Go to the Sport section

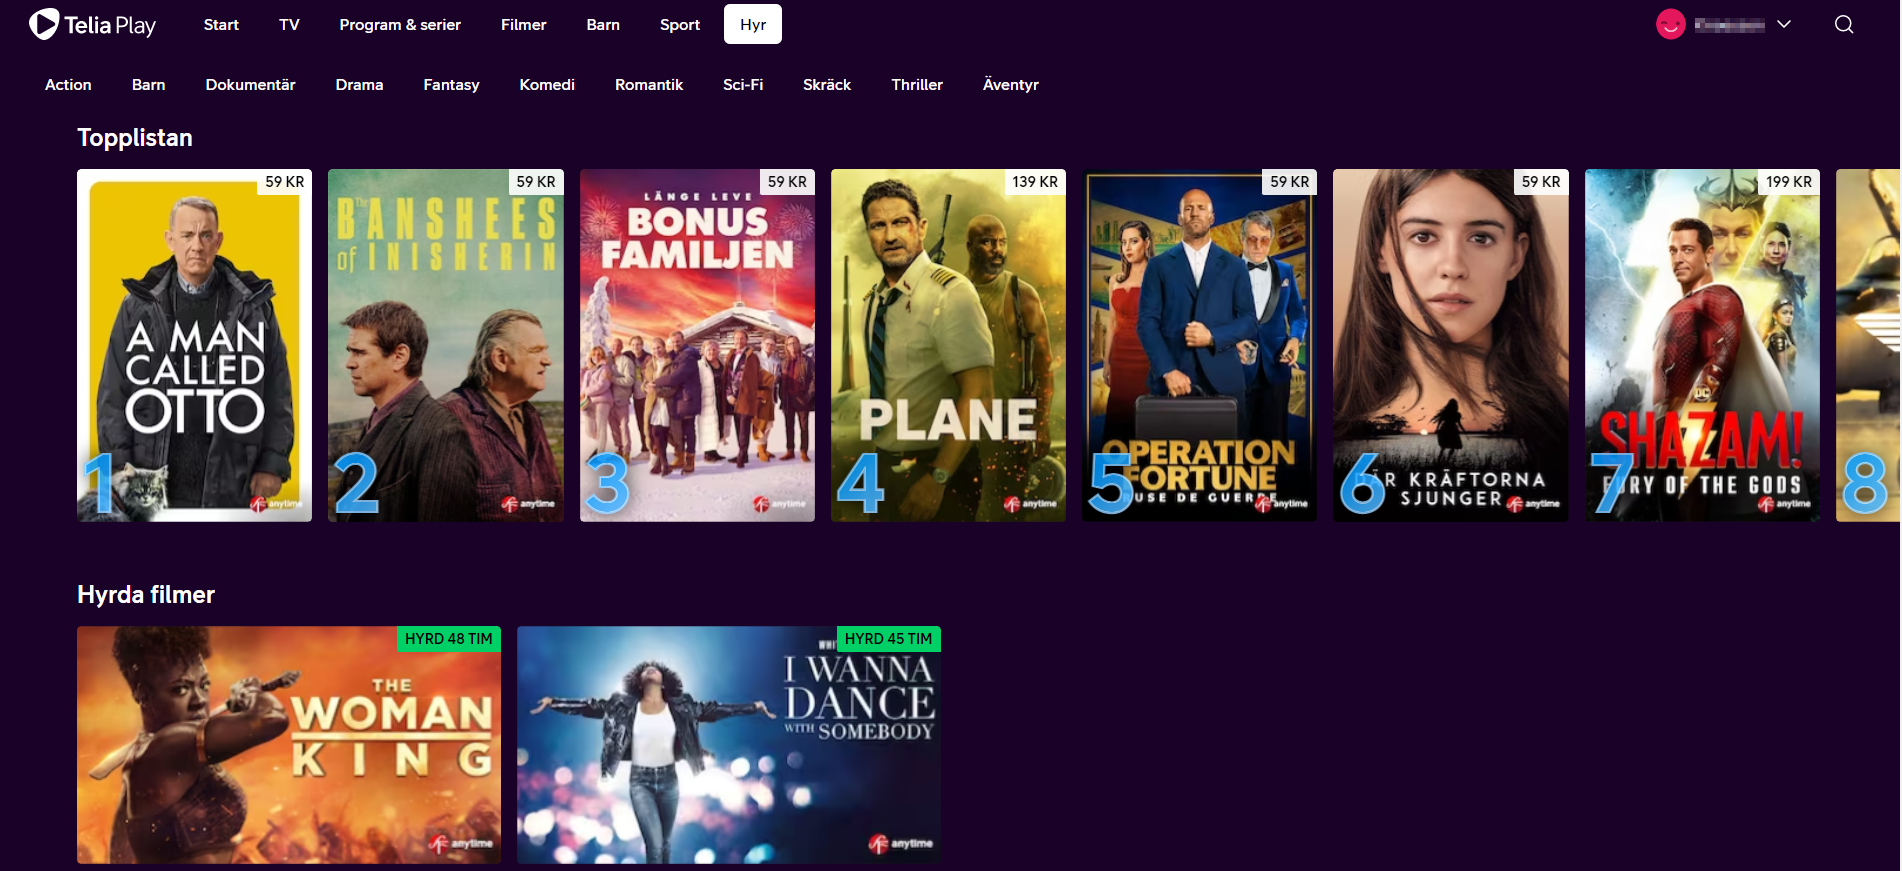click(679, 25)
